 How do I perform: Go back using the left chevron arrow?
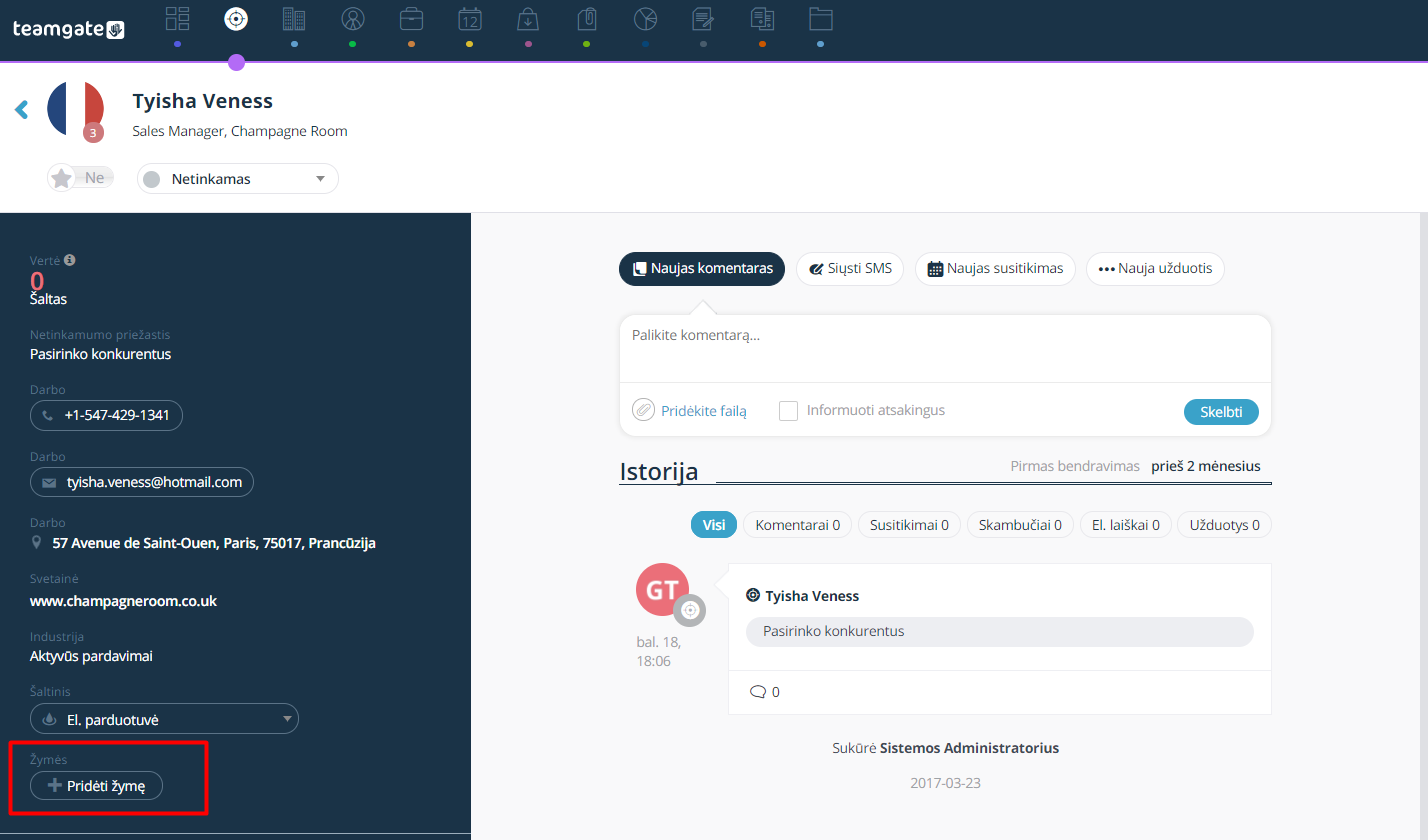pyautogui.click(x=21, y=109)
